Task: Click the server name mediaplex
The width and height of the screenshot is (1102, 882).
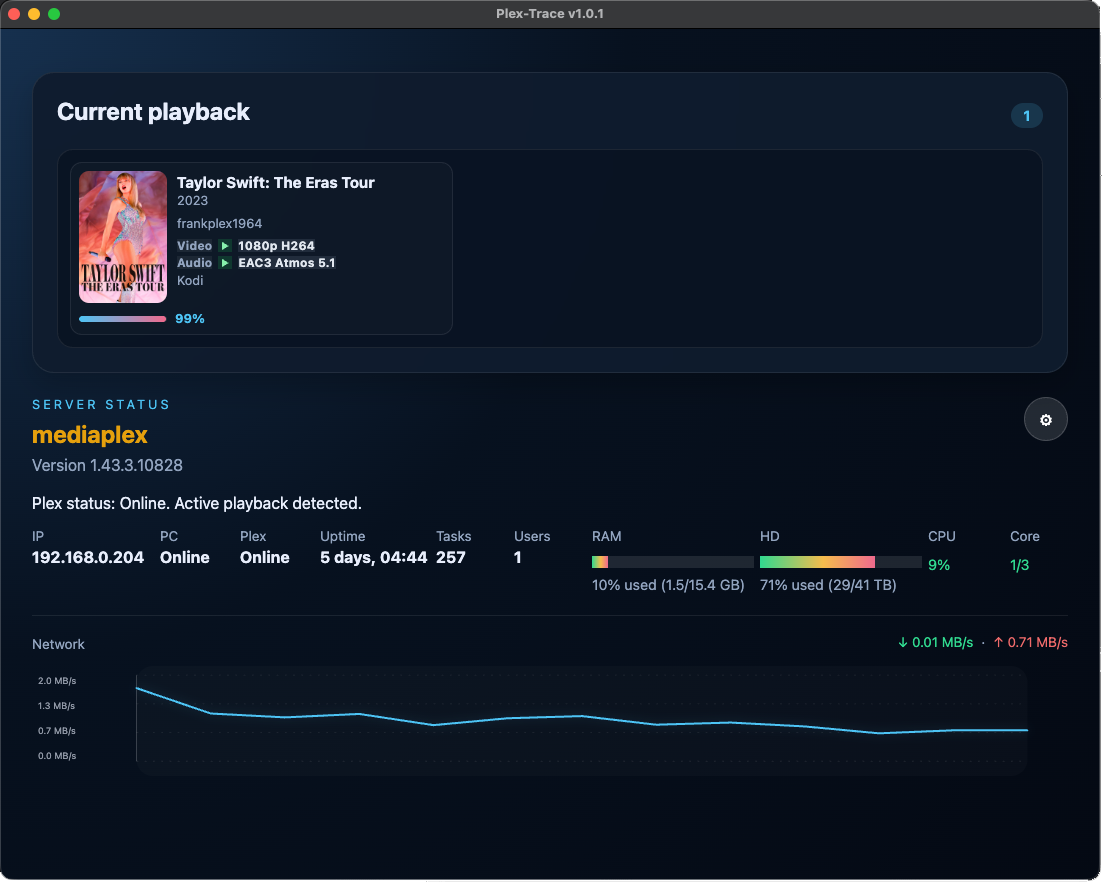Action: (x=90, y=435)
